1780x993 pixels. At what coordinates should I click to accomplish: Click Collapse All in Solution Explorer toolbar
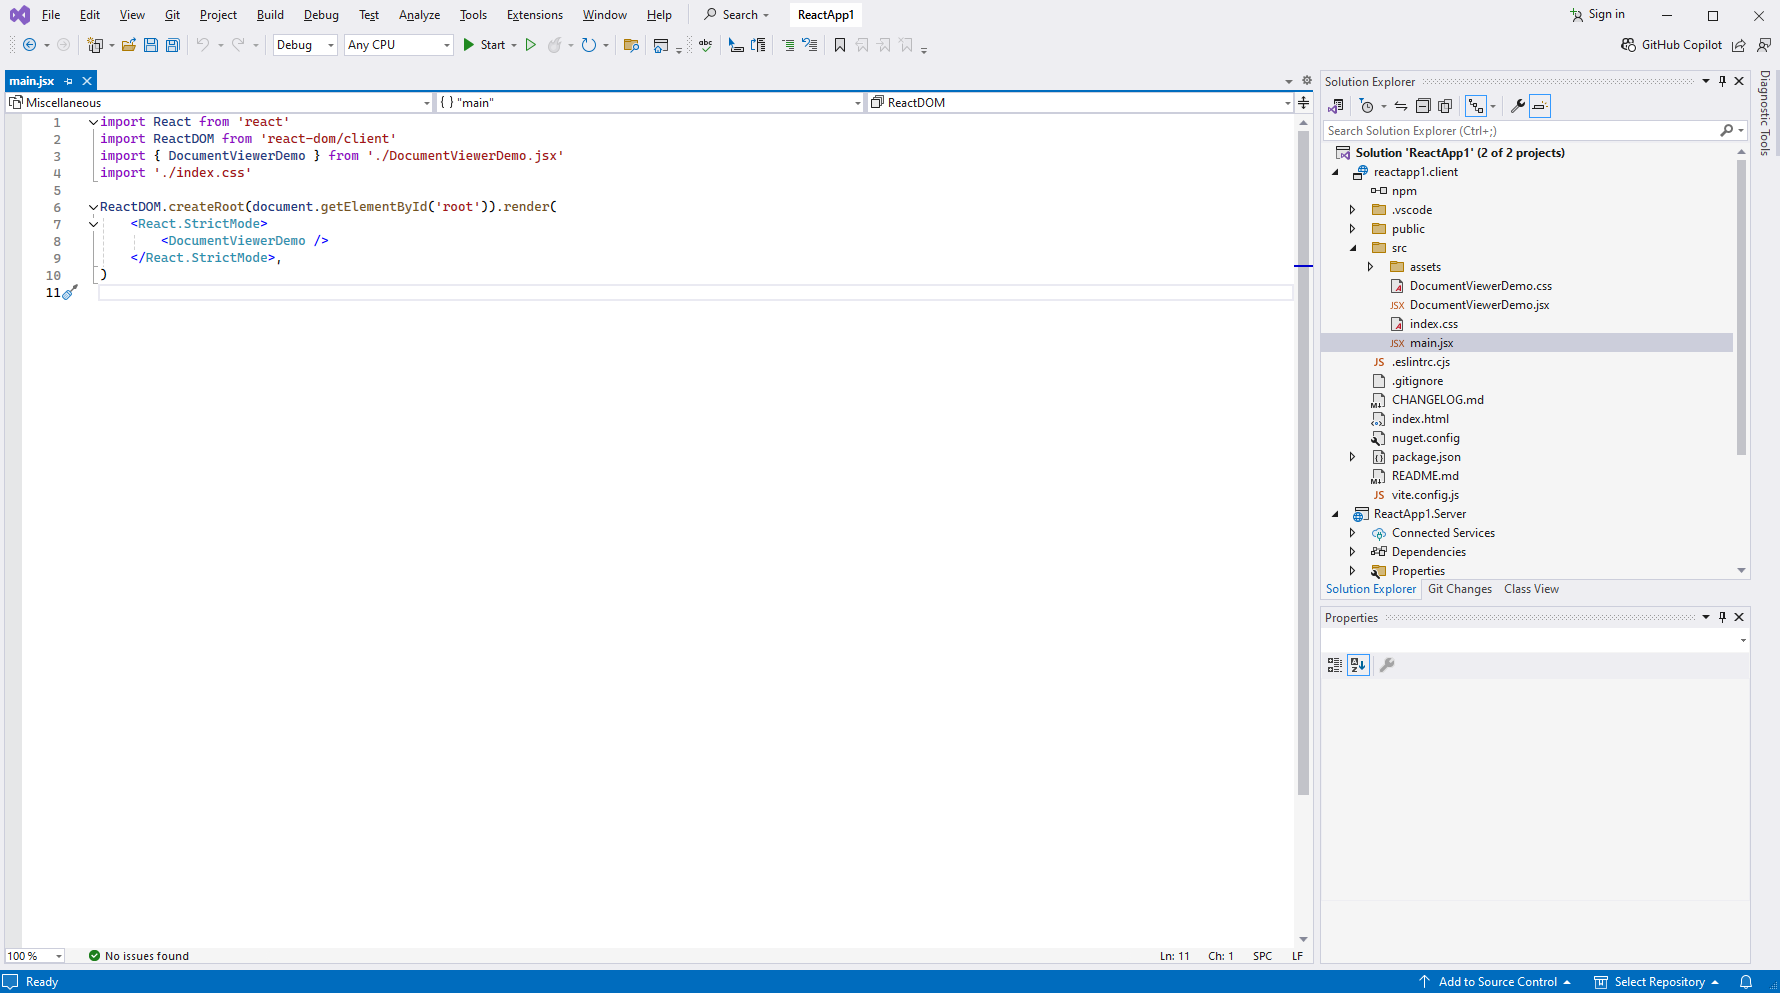pos(1423,106)
